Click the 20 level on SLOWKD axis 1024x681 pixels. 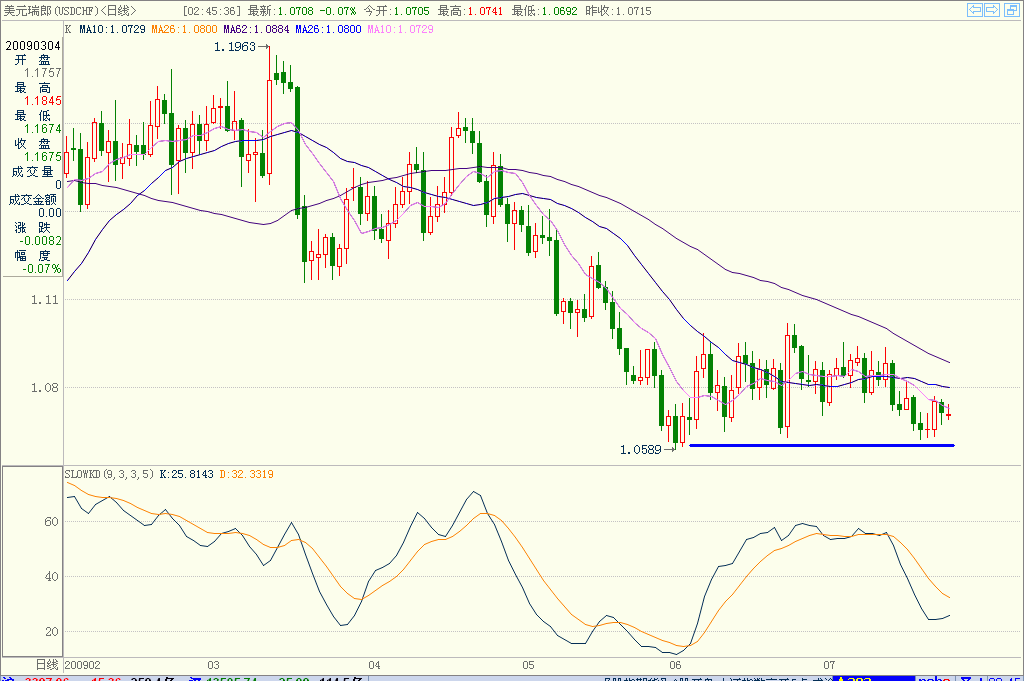click(x=52, y=632)
